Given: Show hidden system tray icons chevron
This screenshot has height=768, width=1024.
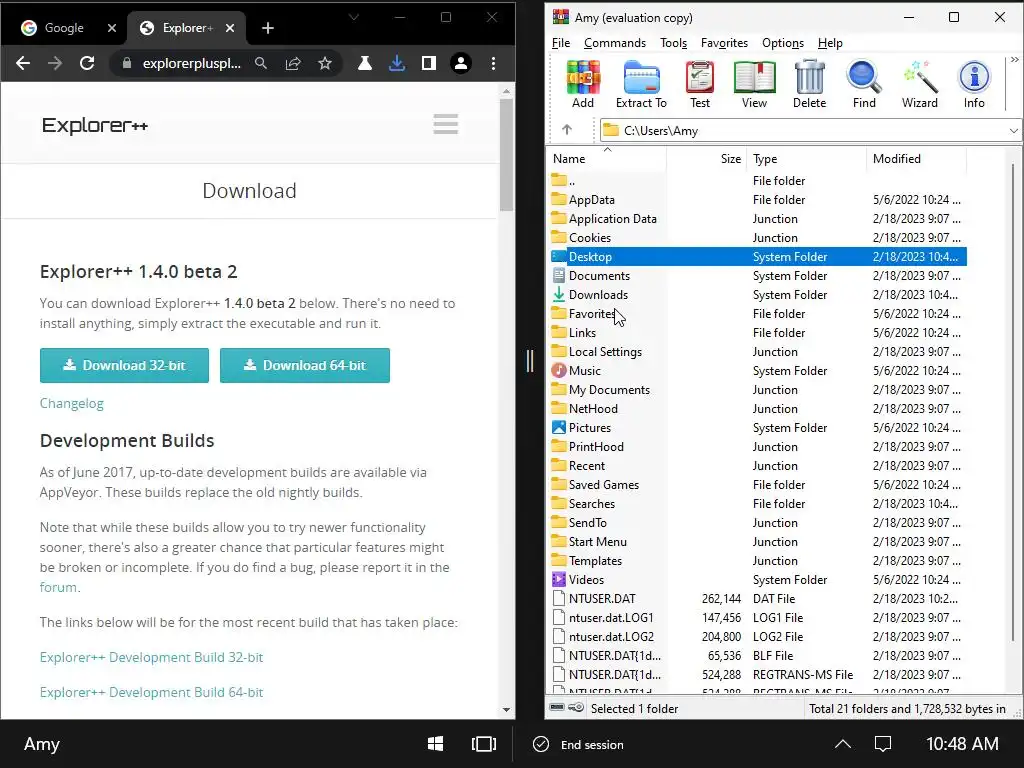Looking at the screenshot, I should coord(843,744).
